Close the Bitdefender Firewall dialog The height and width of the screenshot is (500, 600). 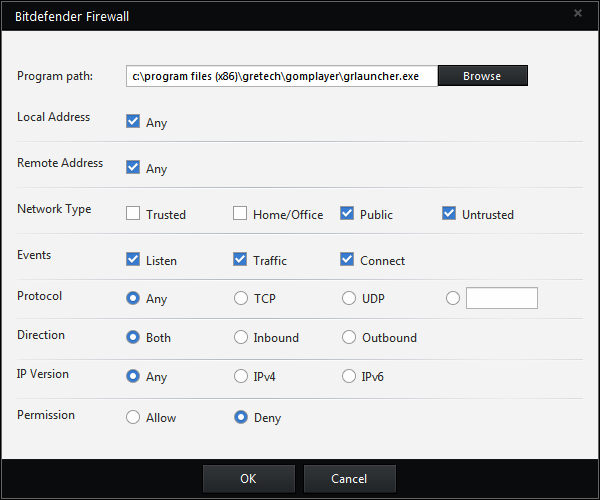point(578,13)
